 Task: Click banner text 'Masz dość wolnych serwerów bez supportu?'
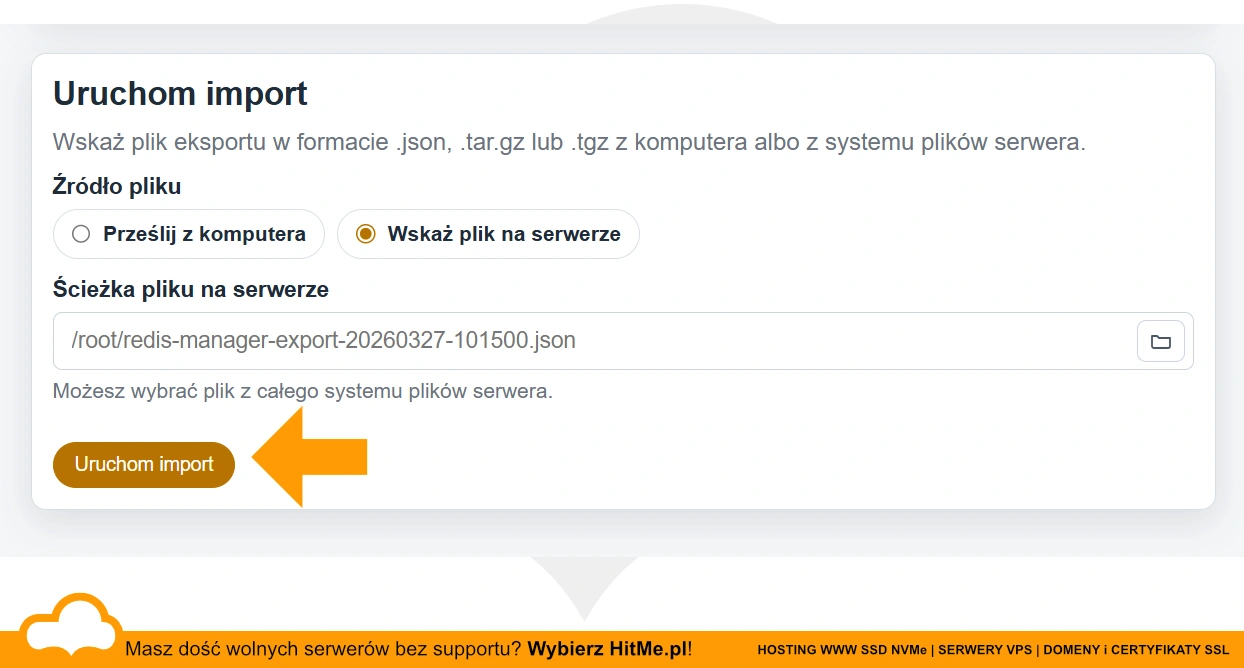point(323,649)
